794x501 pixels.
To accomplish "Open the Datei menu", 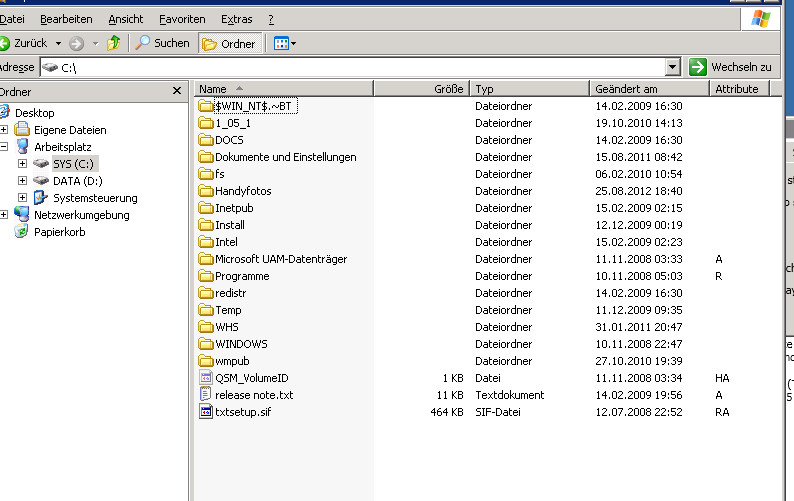I will click(x=12, y=19).
